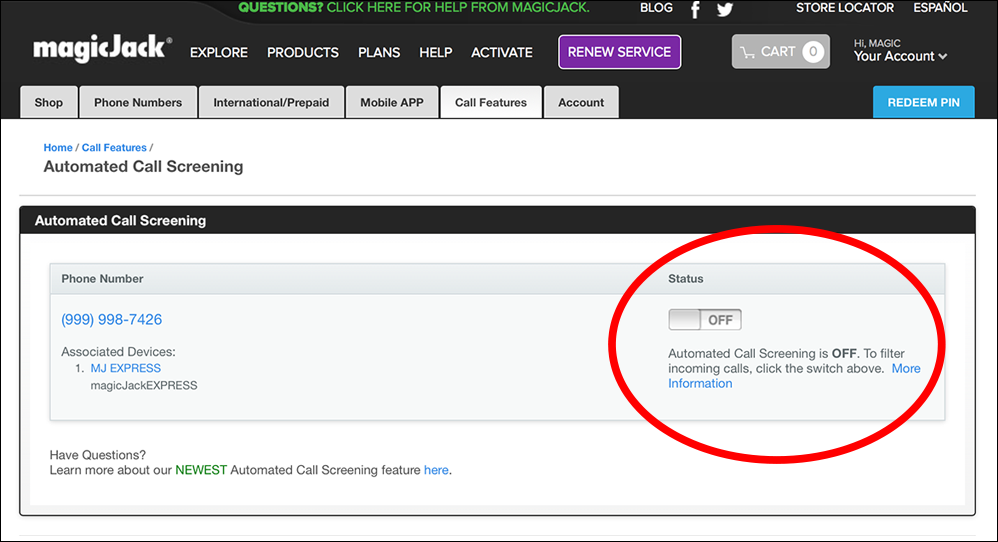Viewport: 998px width, 542px height.
Task: Click the green help banner at top
Action: point(414,8)
